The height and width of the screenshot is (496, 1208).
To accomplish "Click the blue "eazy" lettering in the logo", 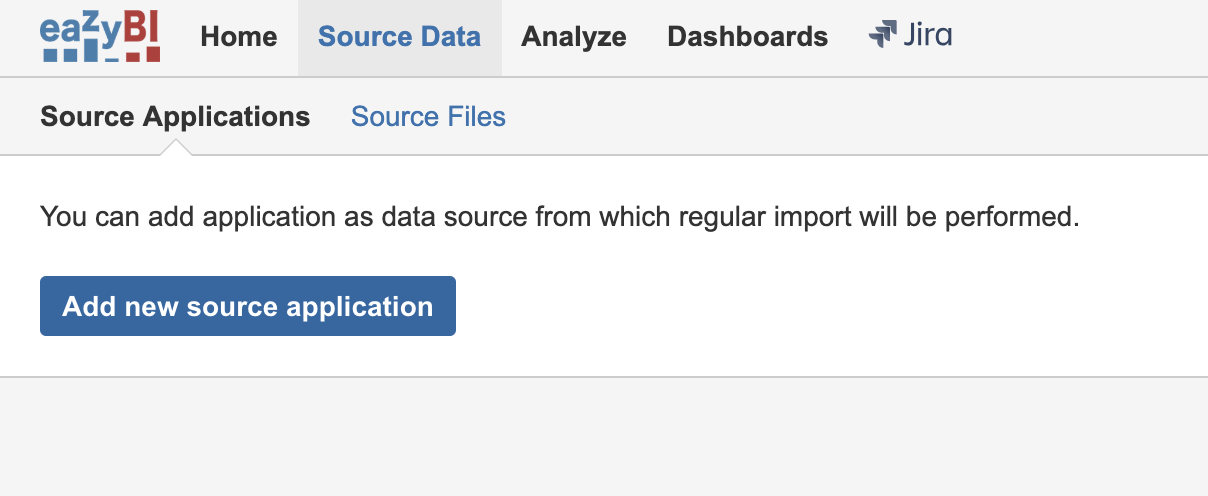I will click(75, 30).
